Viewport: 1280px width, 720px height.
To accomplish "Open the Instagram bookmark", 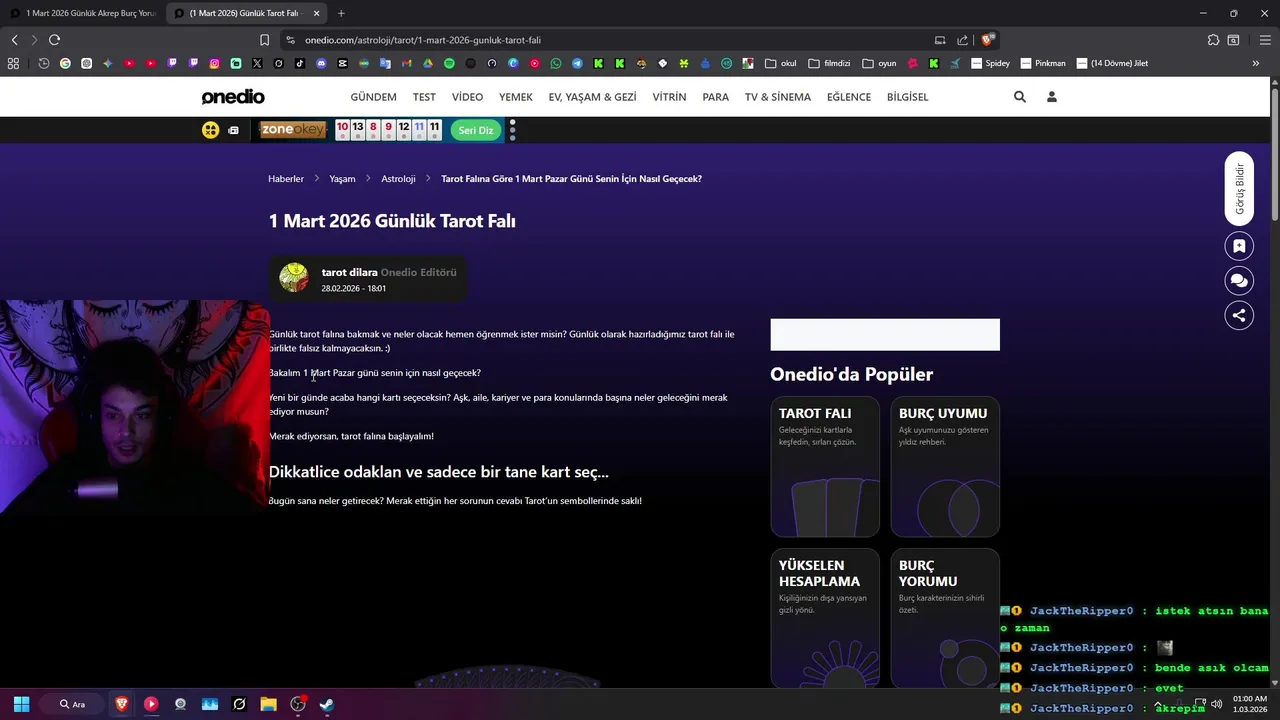I will [214, 63].
